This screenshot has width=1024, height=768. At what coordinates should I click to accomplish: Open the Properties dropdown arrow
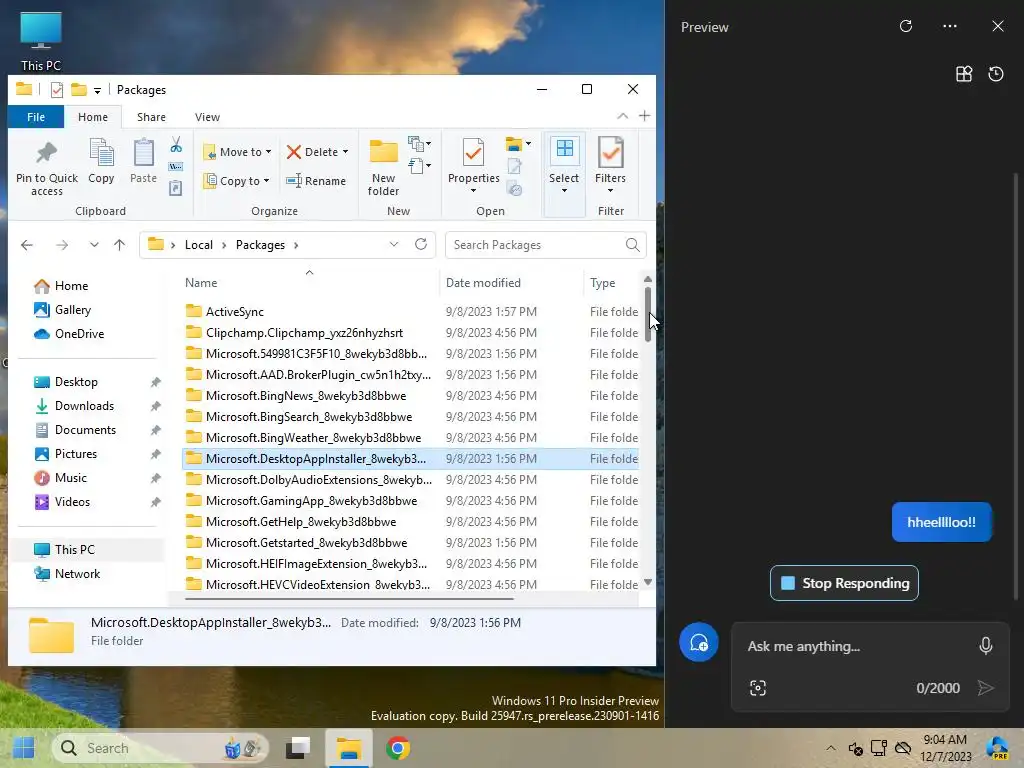473,191
